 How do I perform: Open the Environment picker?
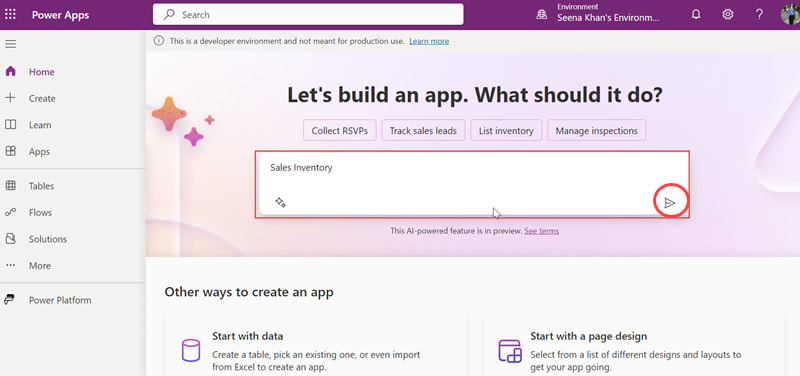(x=598, y=14)
